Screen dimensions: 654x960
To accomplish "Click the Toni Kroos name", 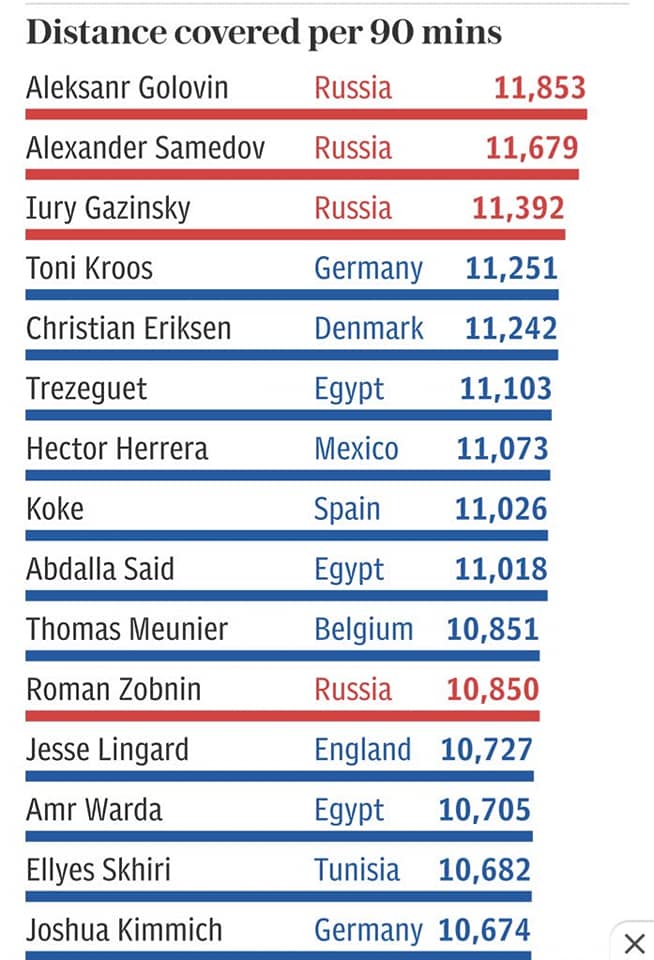I will [89, 268].
